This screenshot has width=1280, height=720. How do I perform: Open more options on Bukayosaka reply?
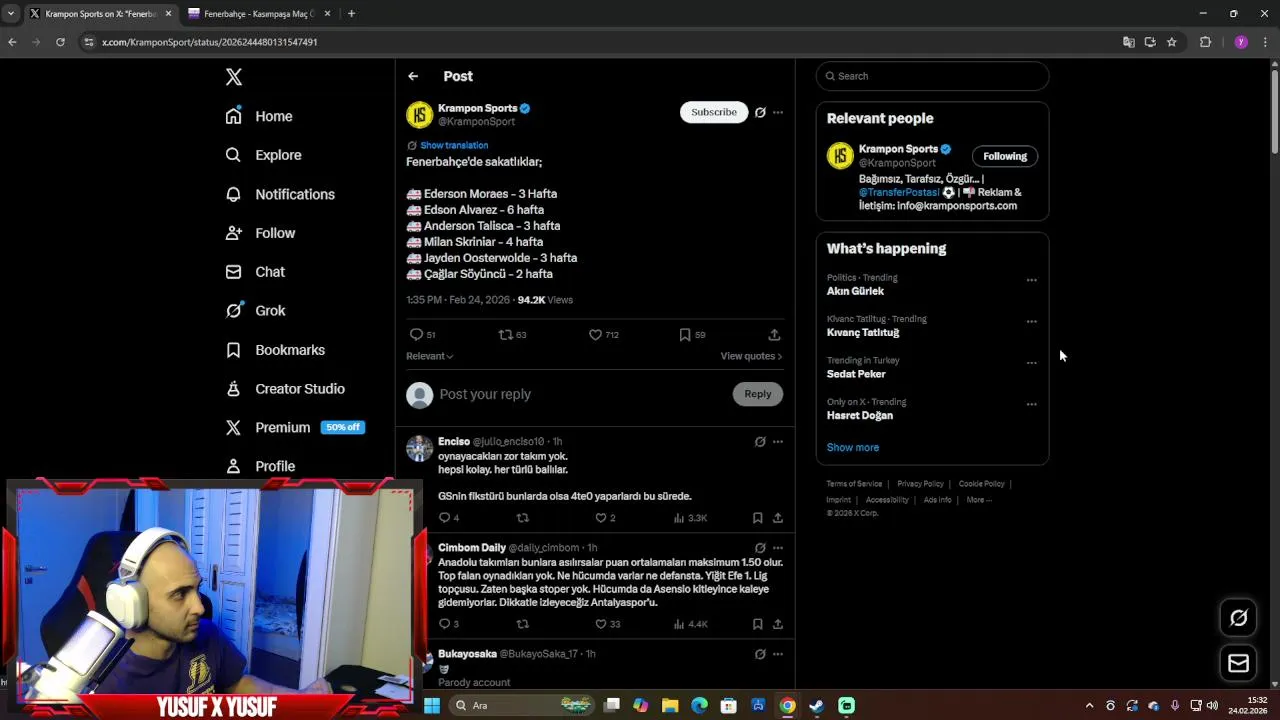coord(778,654)
